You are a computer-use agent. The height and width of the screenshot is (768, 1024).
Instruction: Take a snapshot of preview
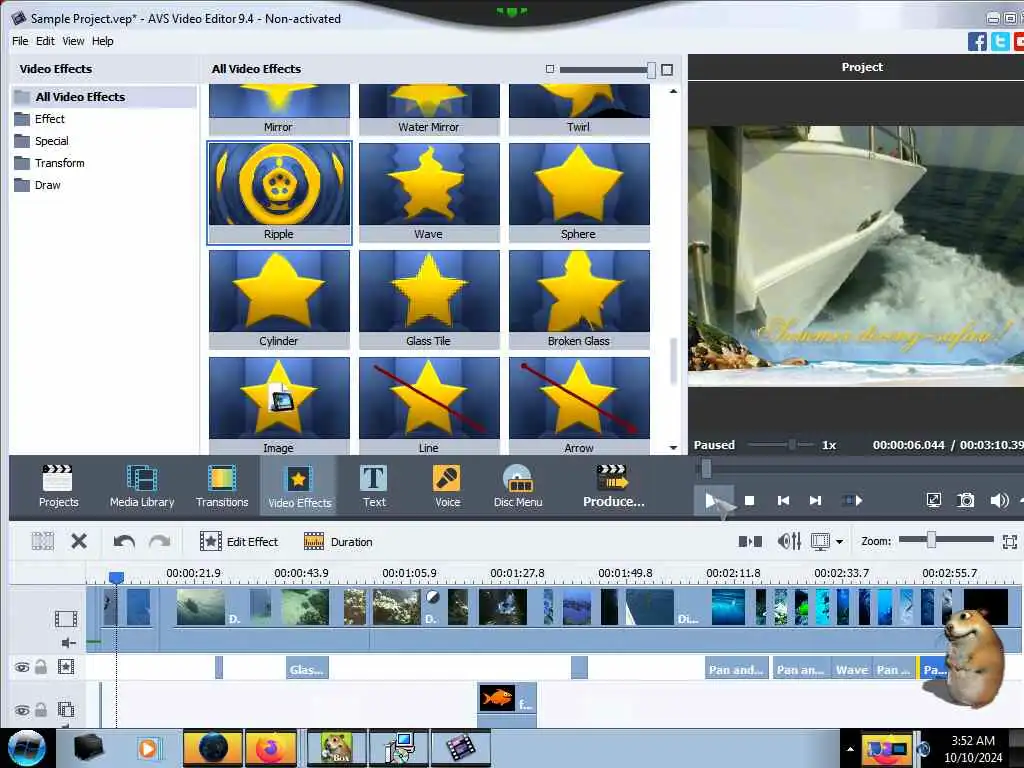965,500
